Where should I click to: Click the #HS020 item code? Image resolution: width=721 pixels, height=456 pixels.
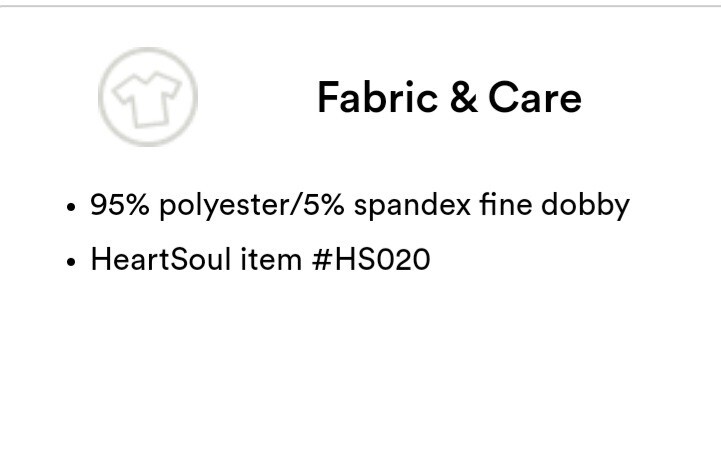pyautogui.click(x=371, y=259)
